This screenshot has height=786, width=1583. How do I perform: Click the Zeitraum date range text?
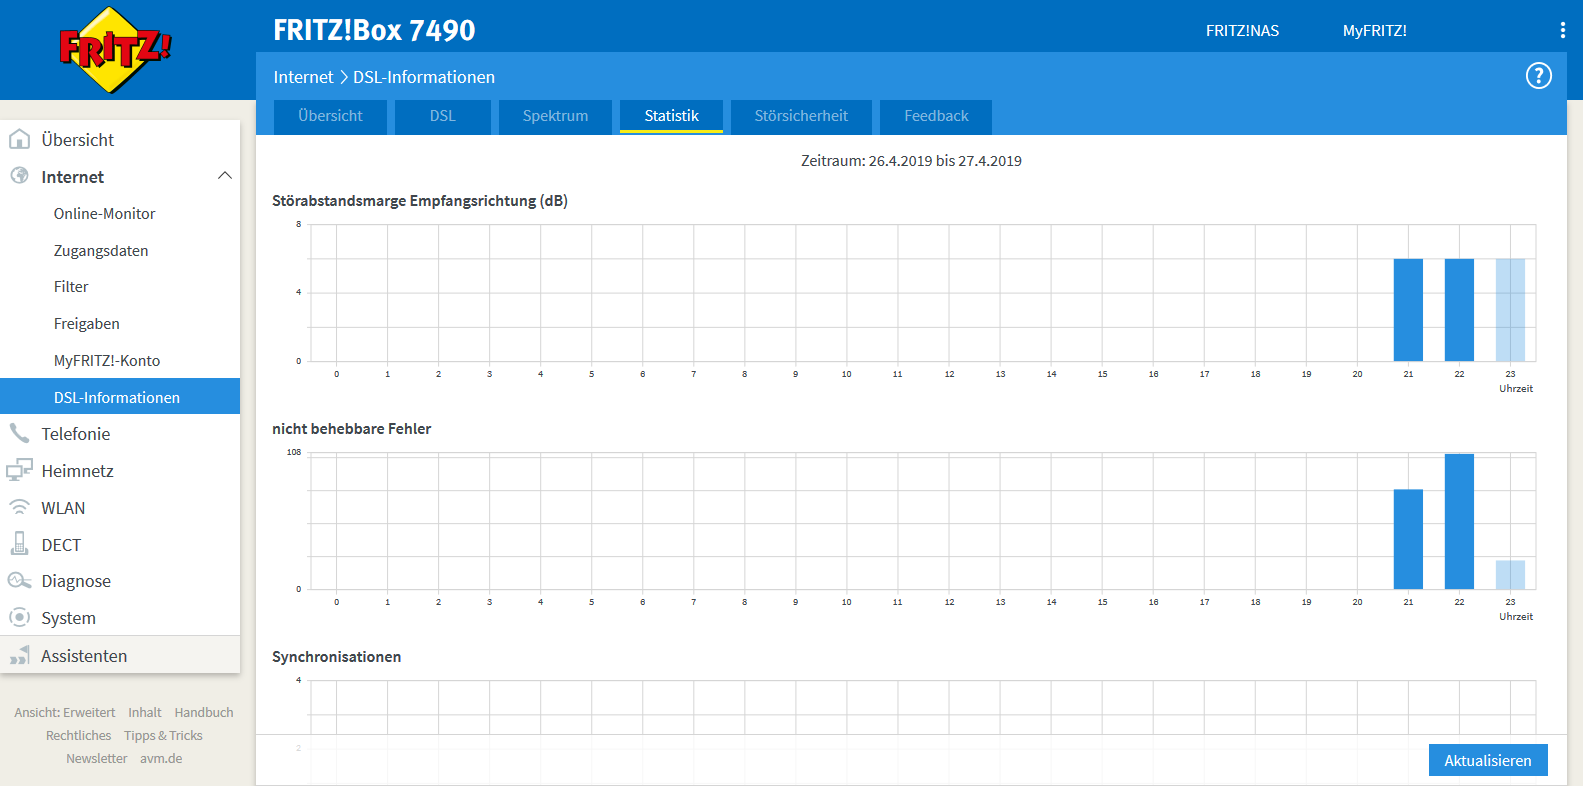pos(911,160)
